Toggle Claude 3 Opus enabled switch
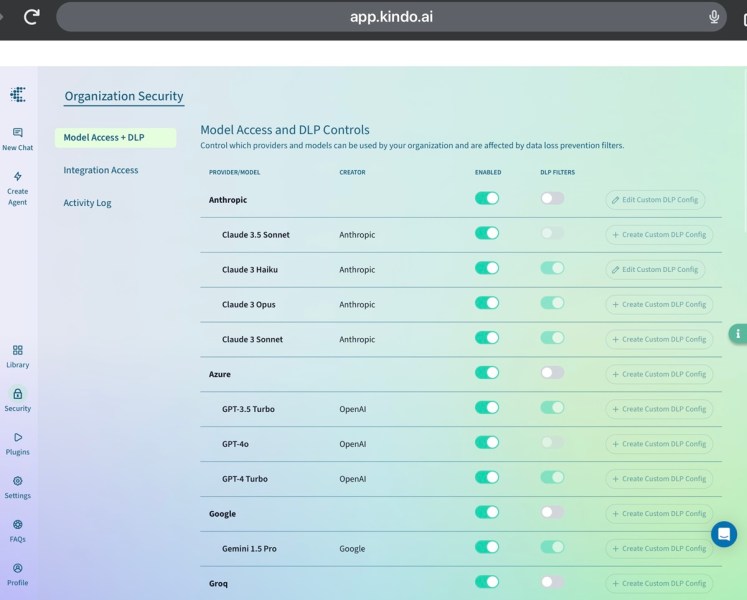The height and width of the screenshot is (600, 747). tap(486, 303)
